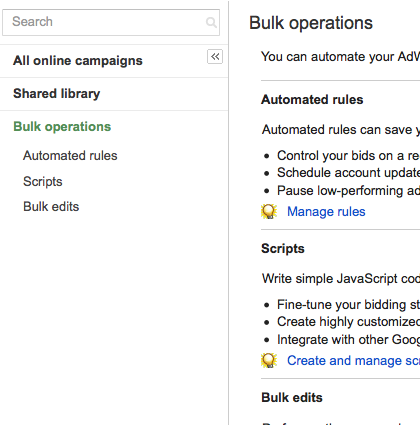The height and width of the screenshot is (425, 420).
Task: Go to Automated rules sidebar item
Action: pyautogui.click(x=70, y=156)
